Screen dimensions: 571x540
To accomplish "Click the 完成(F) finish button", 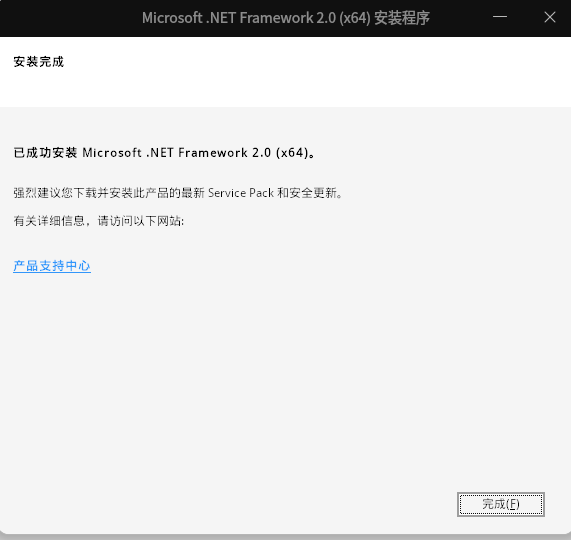I will coord(501,504).
